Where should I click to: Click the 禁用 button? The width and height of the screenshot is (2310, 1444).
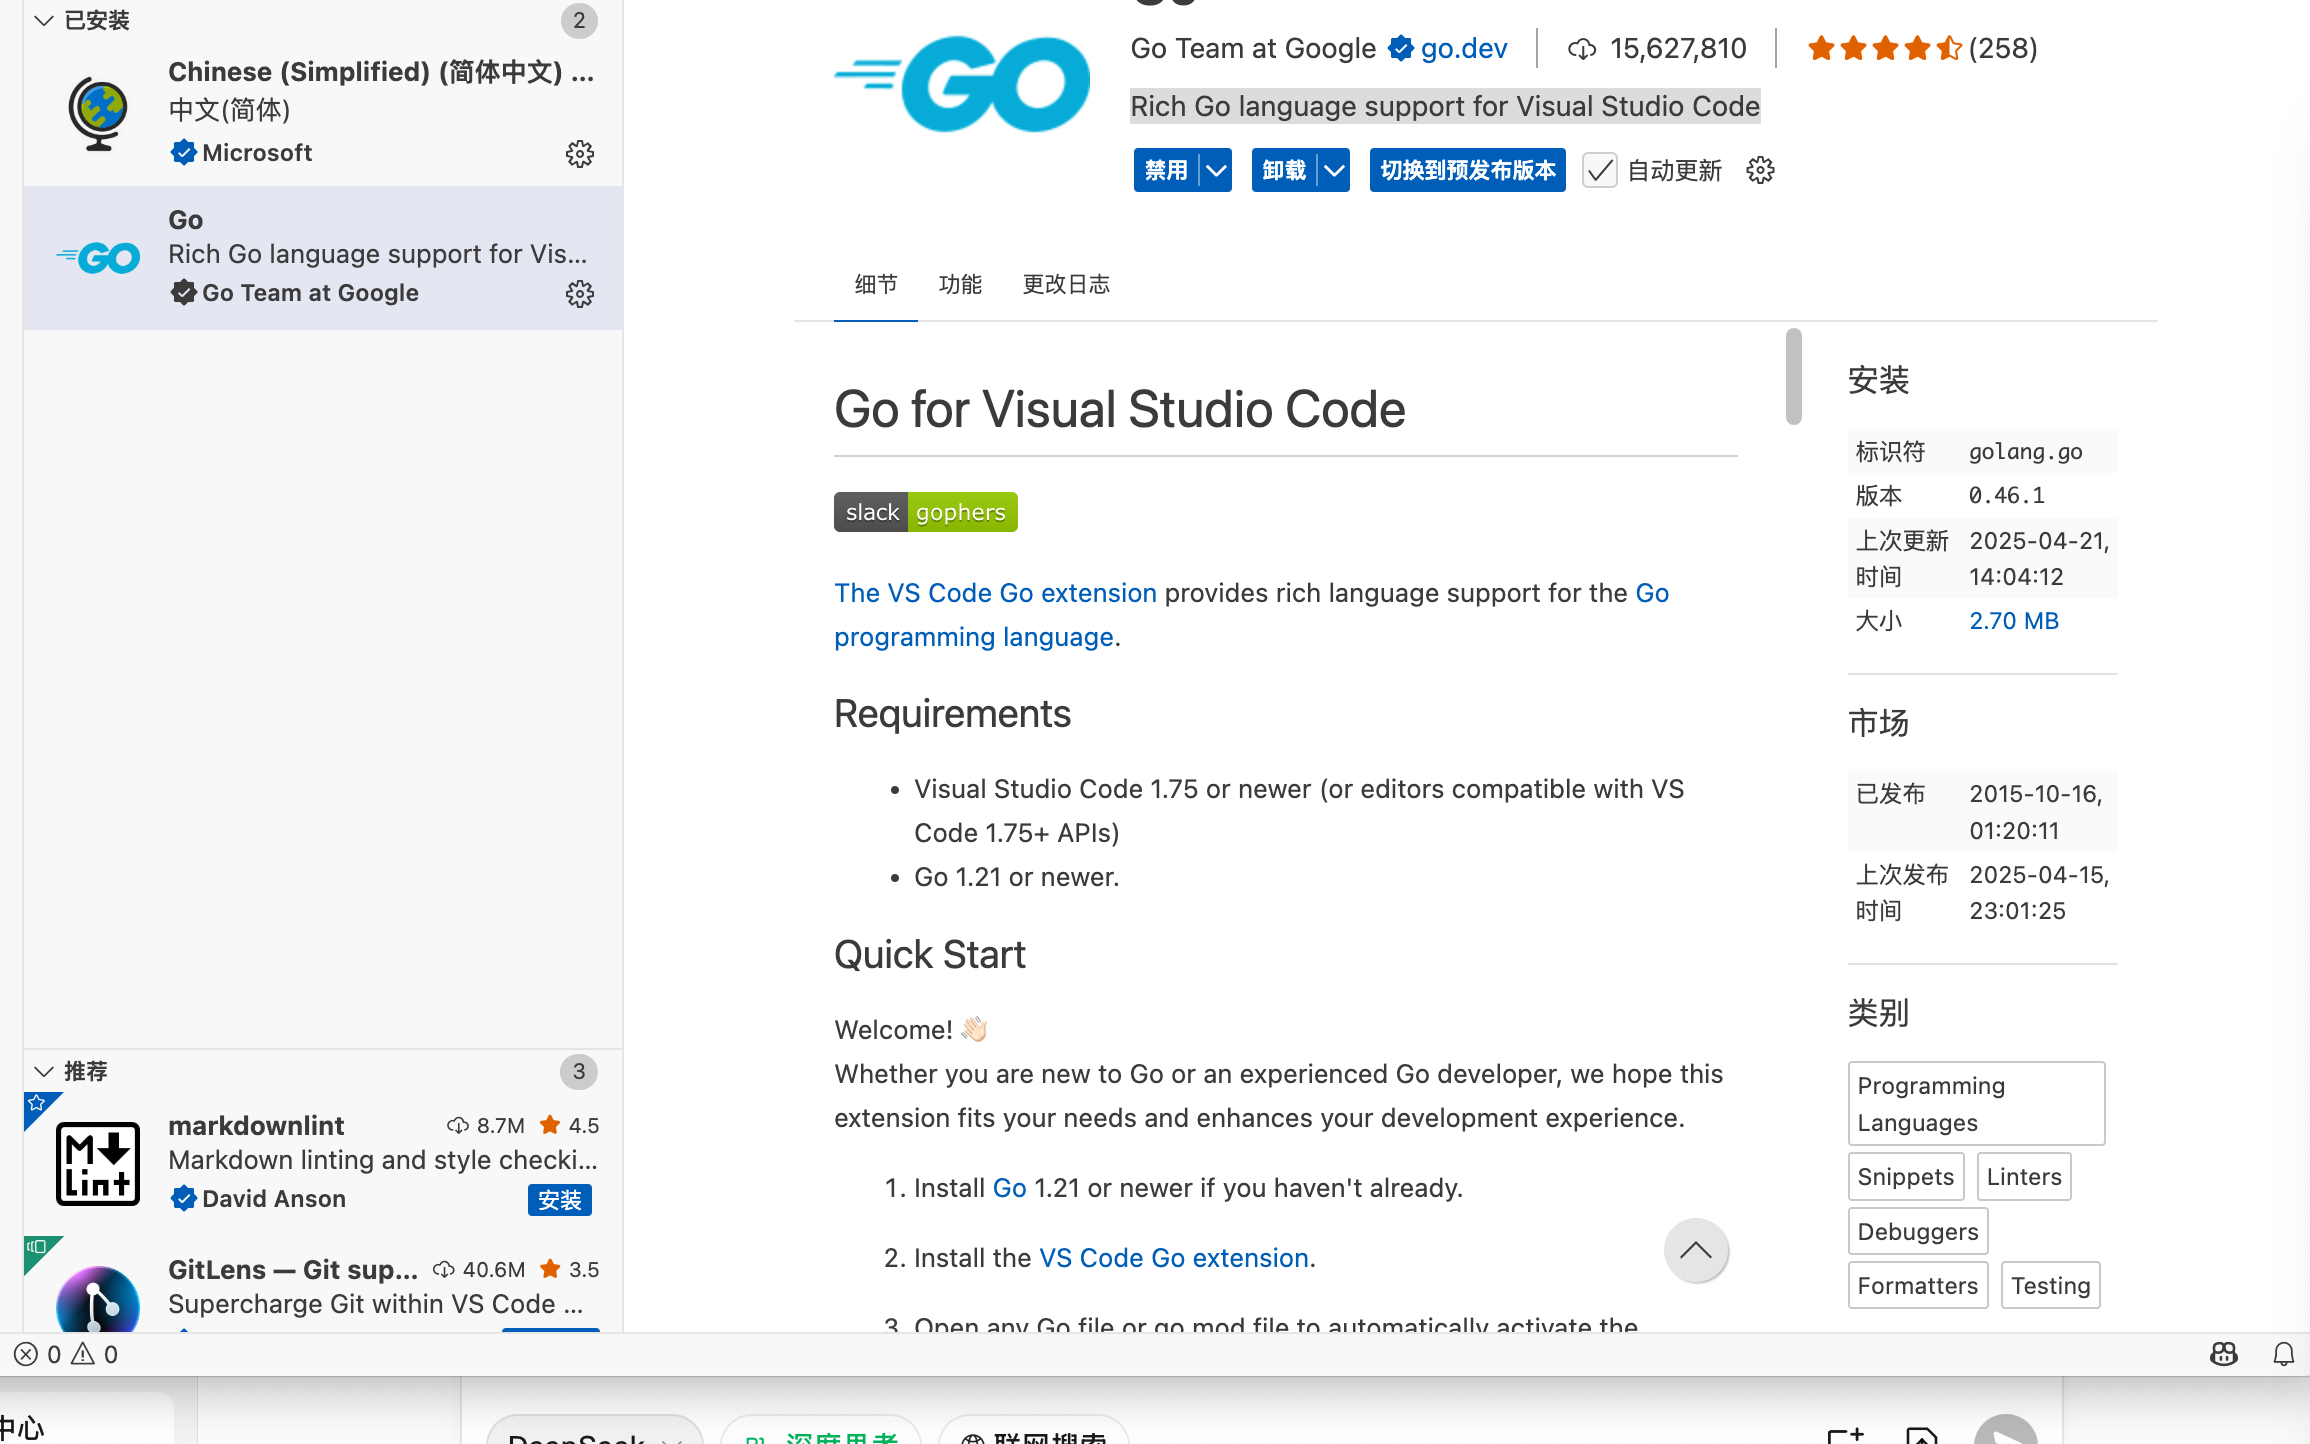pos(1166,170)
